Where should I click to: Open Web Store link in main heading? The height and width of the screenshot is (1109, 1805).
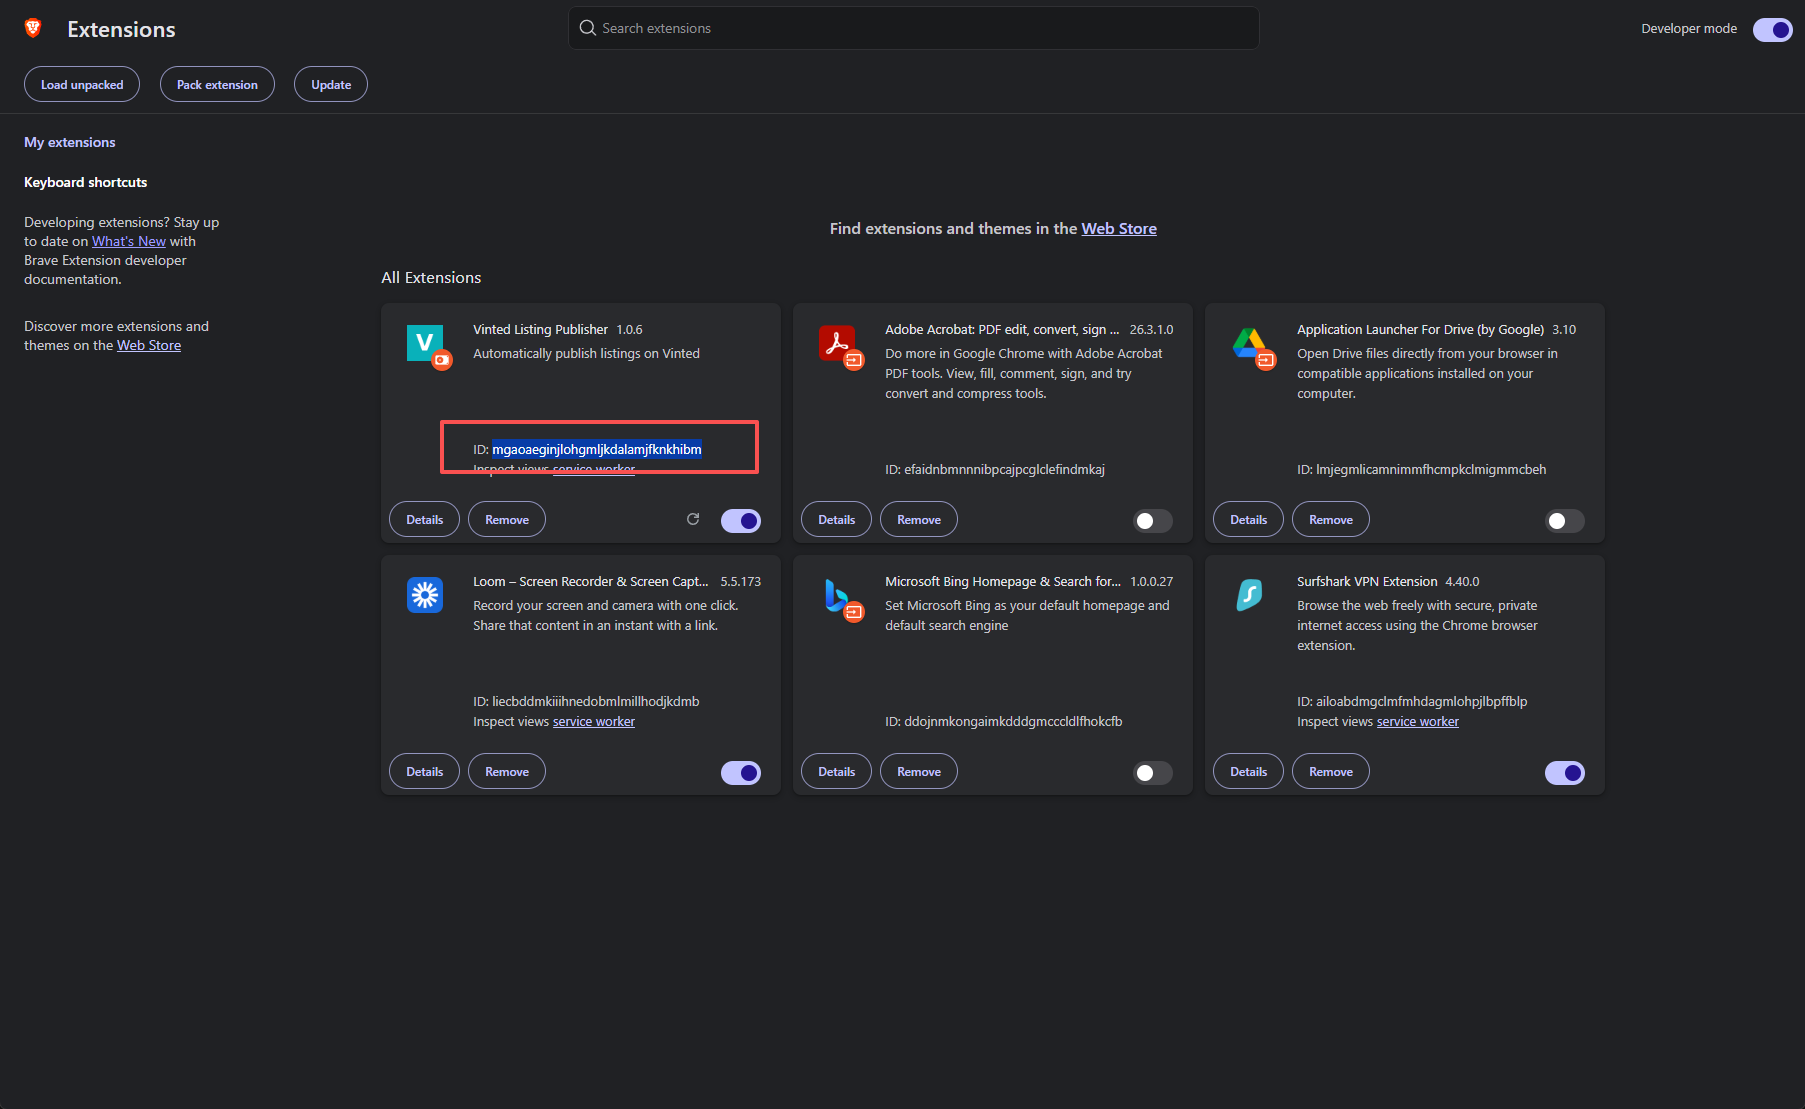1119,228
